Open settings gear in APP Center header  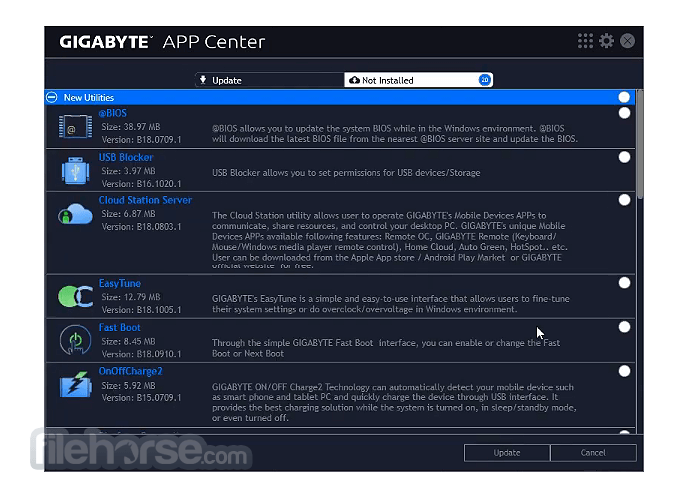pyautogui.click(x=606, y=41)
